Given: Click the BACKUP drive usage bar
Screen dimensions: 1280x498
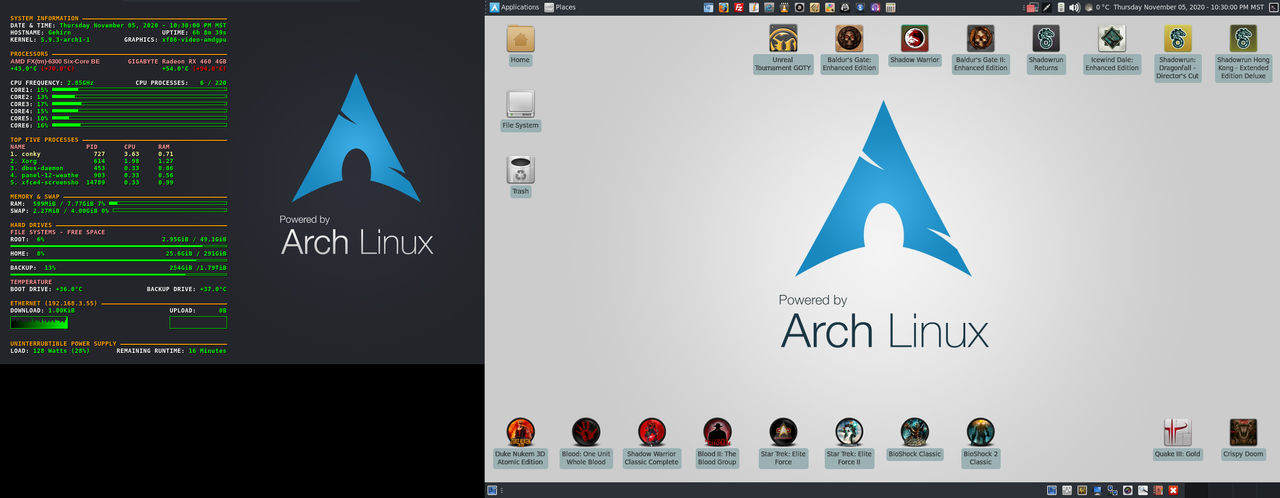Looking at the screenshot, I should pyautogui.click(x=118, y=274).
